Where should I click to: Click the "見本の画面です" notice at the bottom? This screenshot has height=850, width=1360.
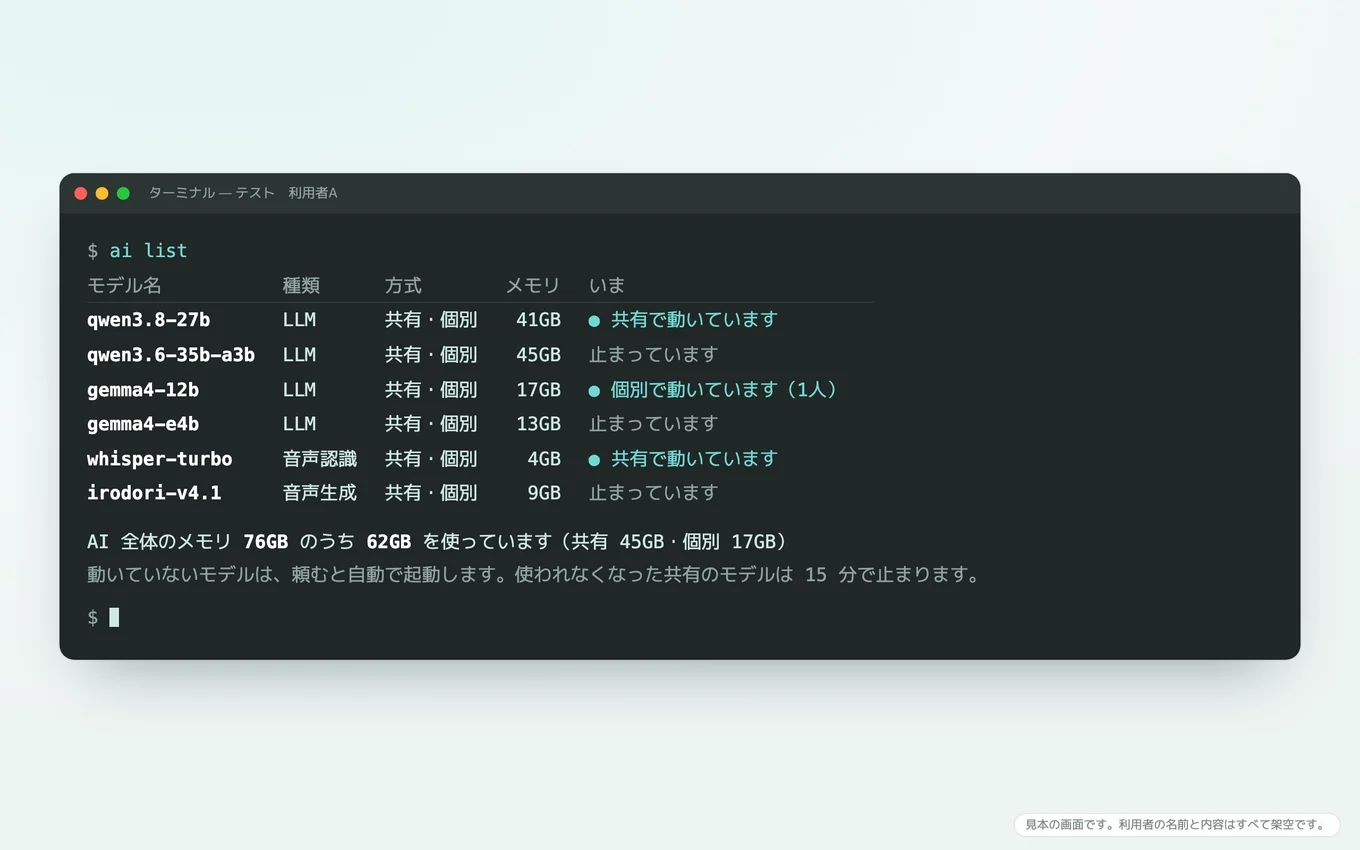(1177, 825)
